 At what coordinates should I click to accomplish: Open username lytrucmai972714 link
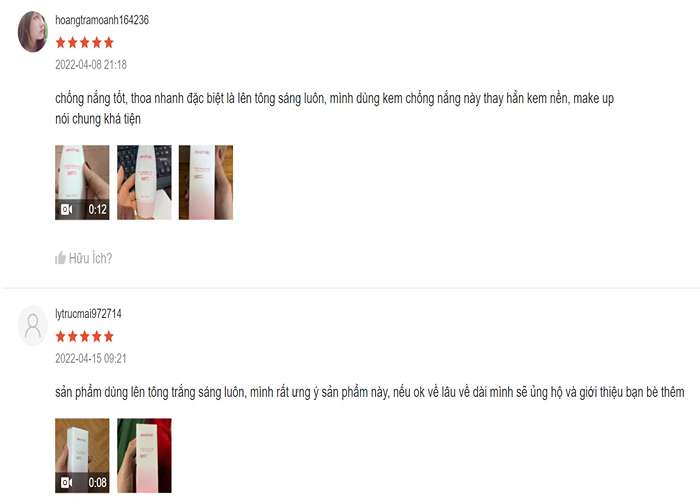(88, 314)
